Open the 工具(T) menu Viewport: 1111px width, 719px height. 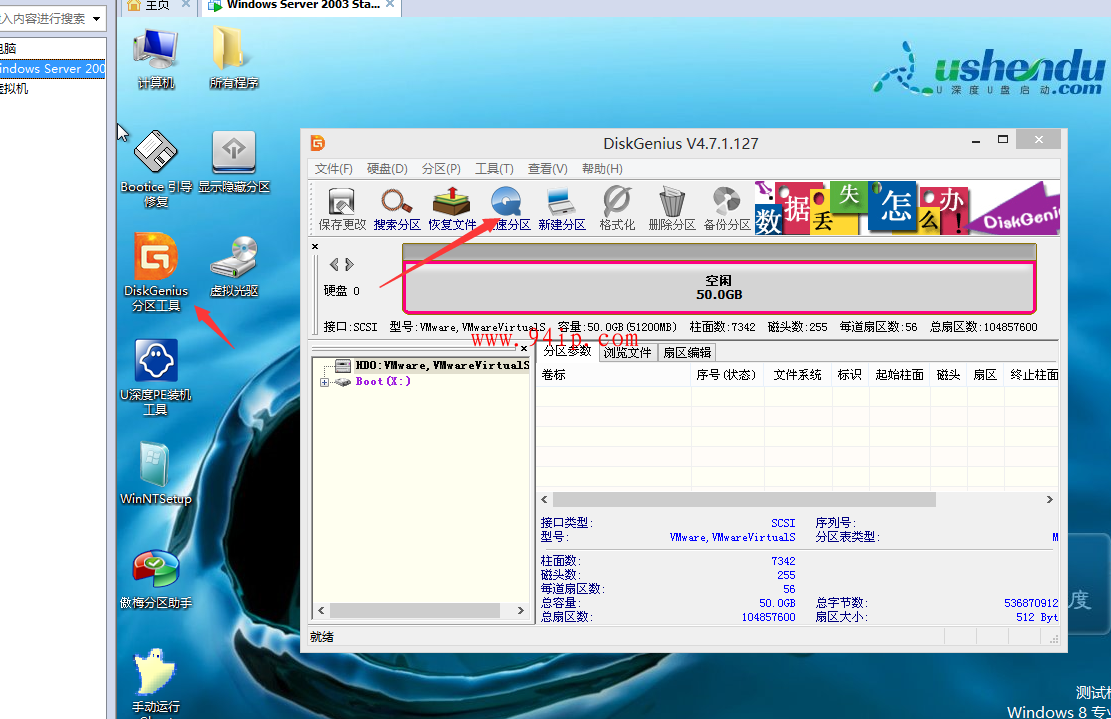click(x=494, y=169)
